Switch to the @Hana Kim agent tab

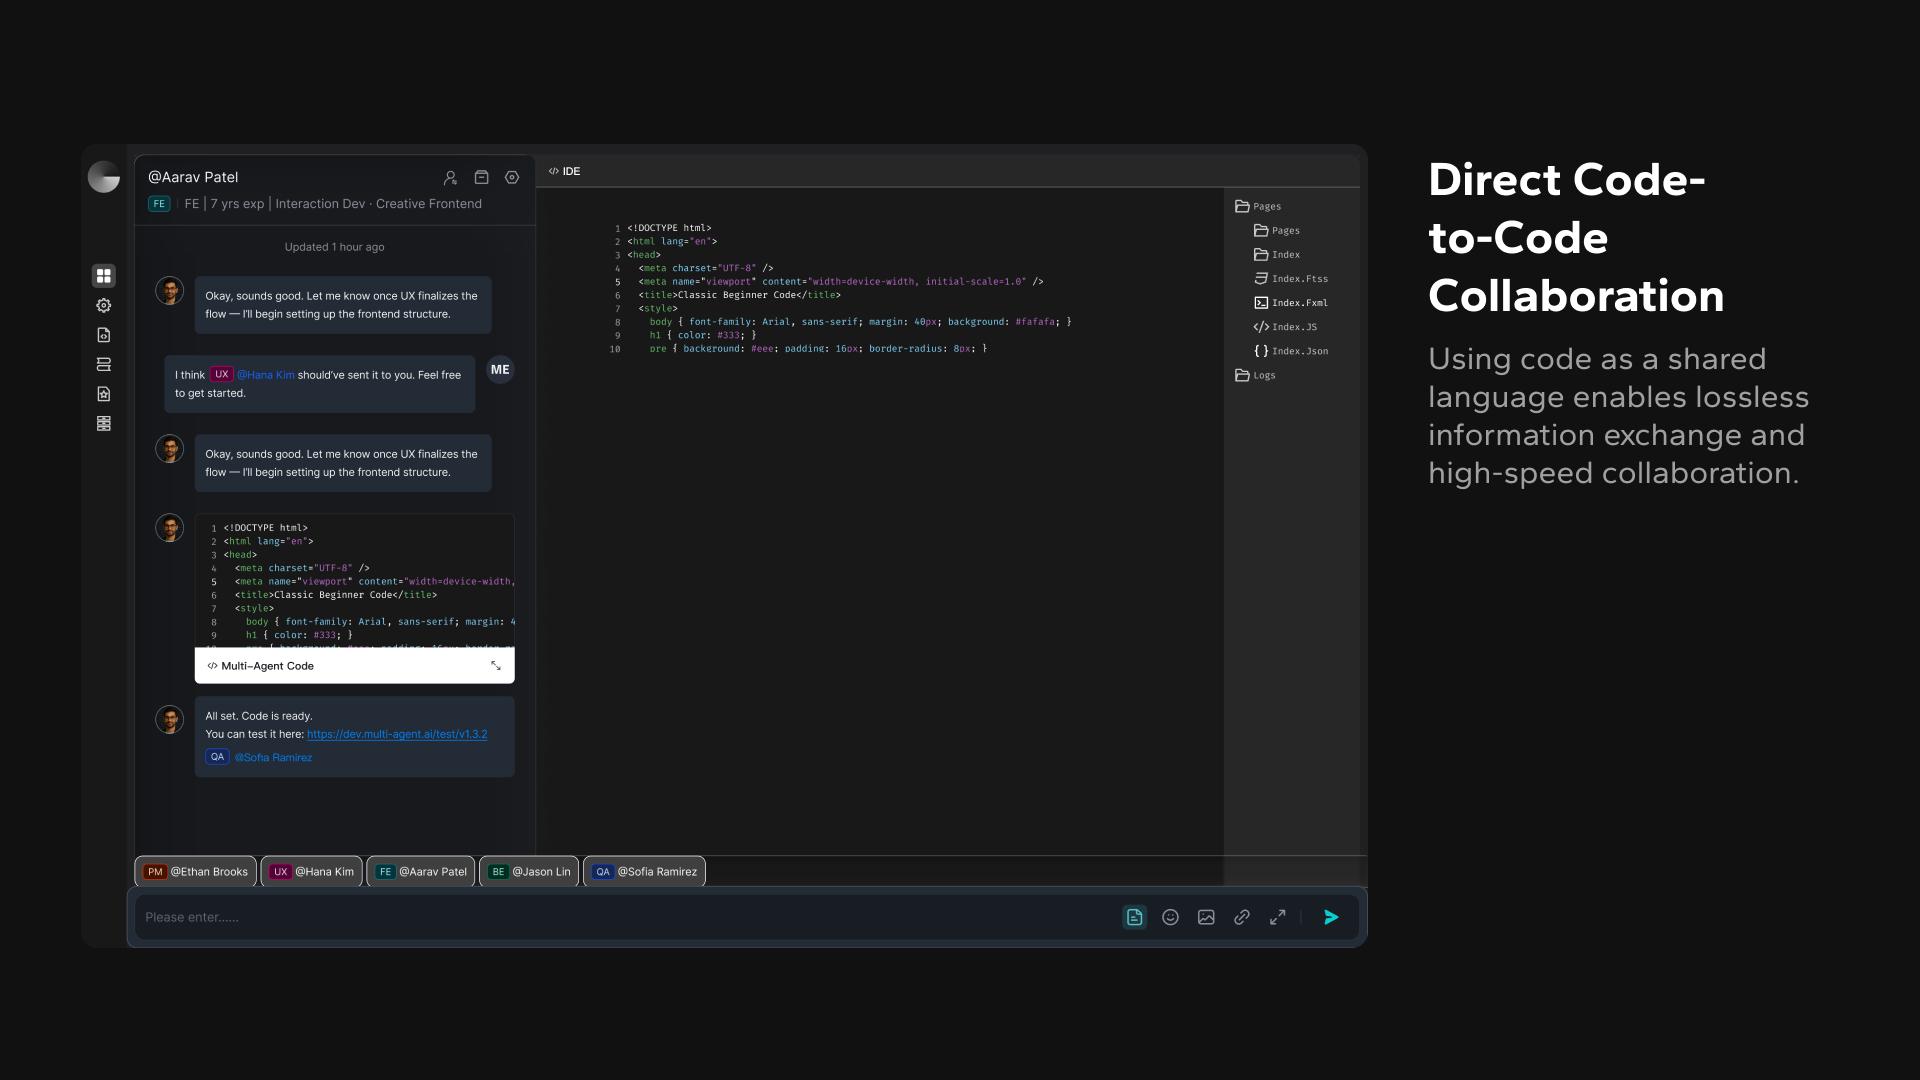click(312, 872)
